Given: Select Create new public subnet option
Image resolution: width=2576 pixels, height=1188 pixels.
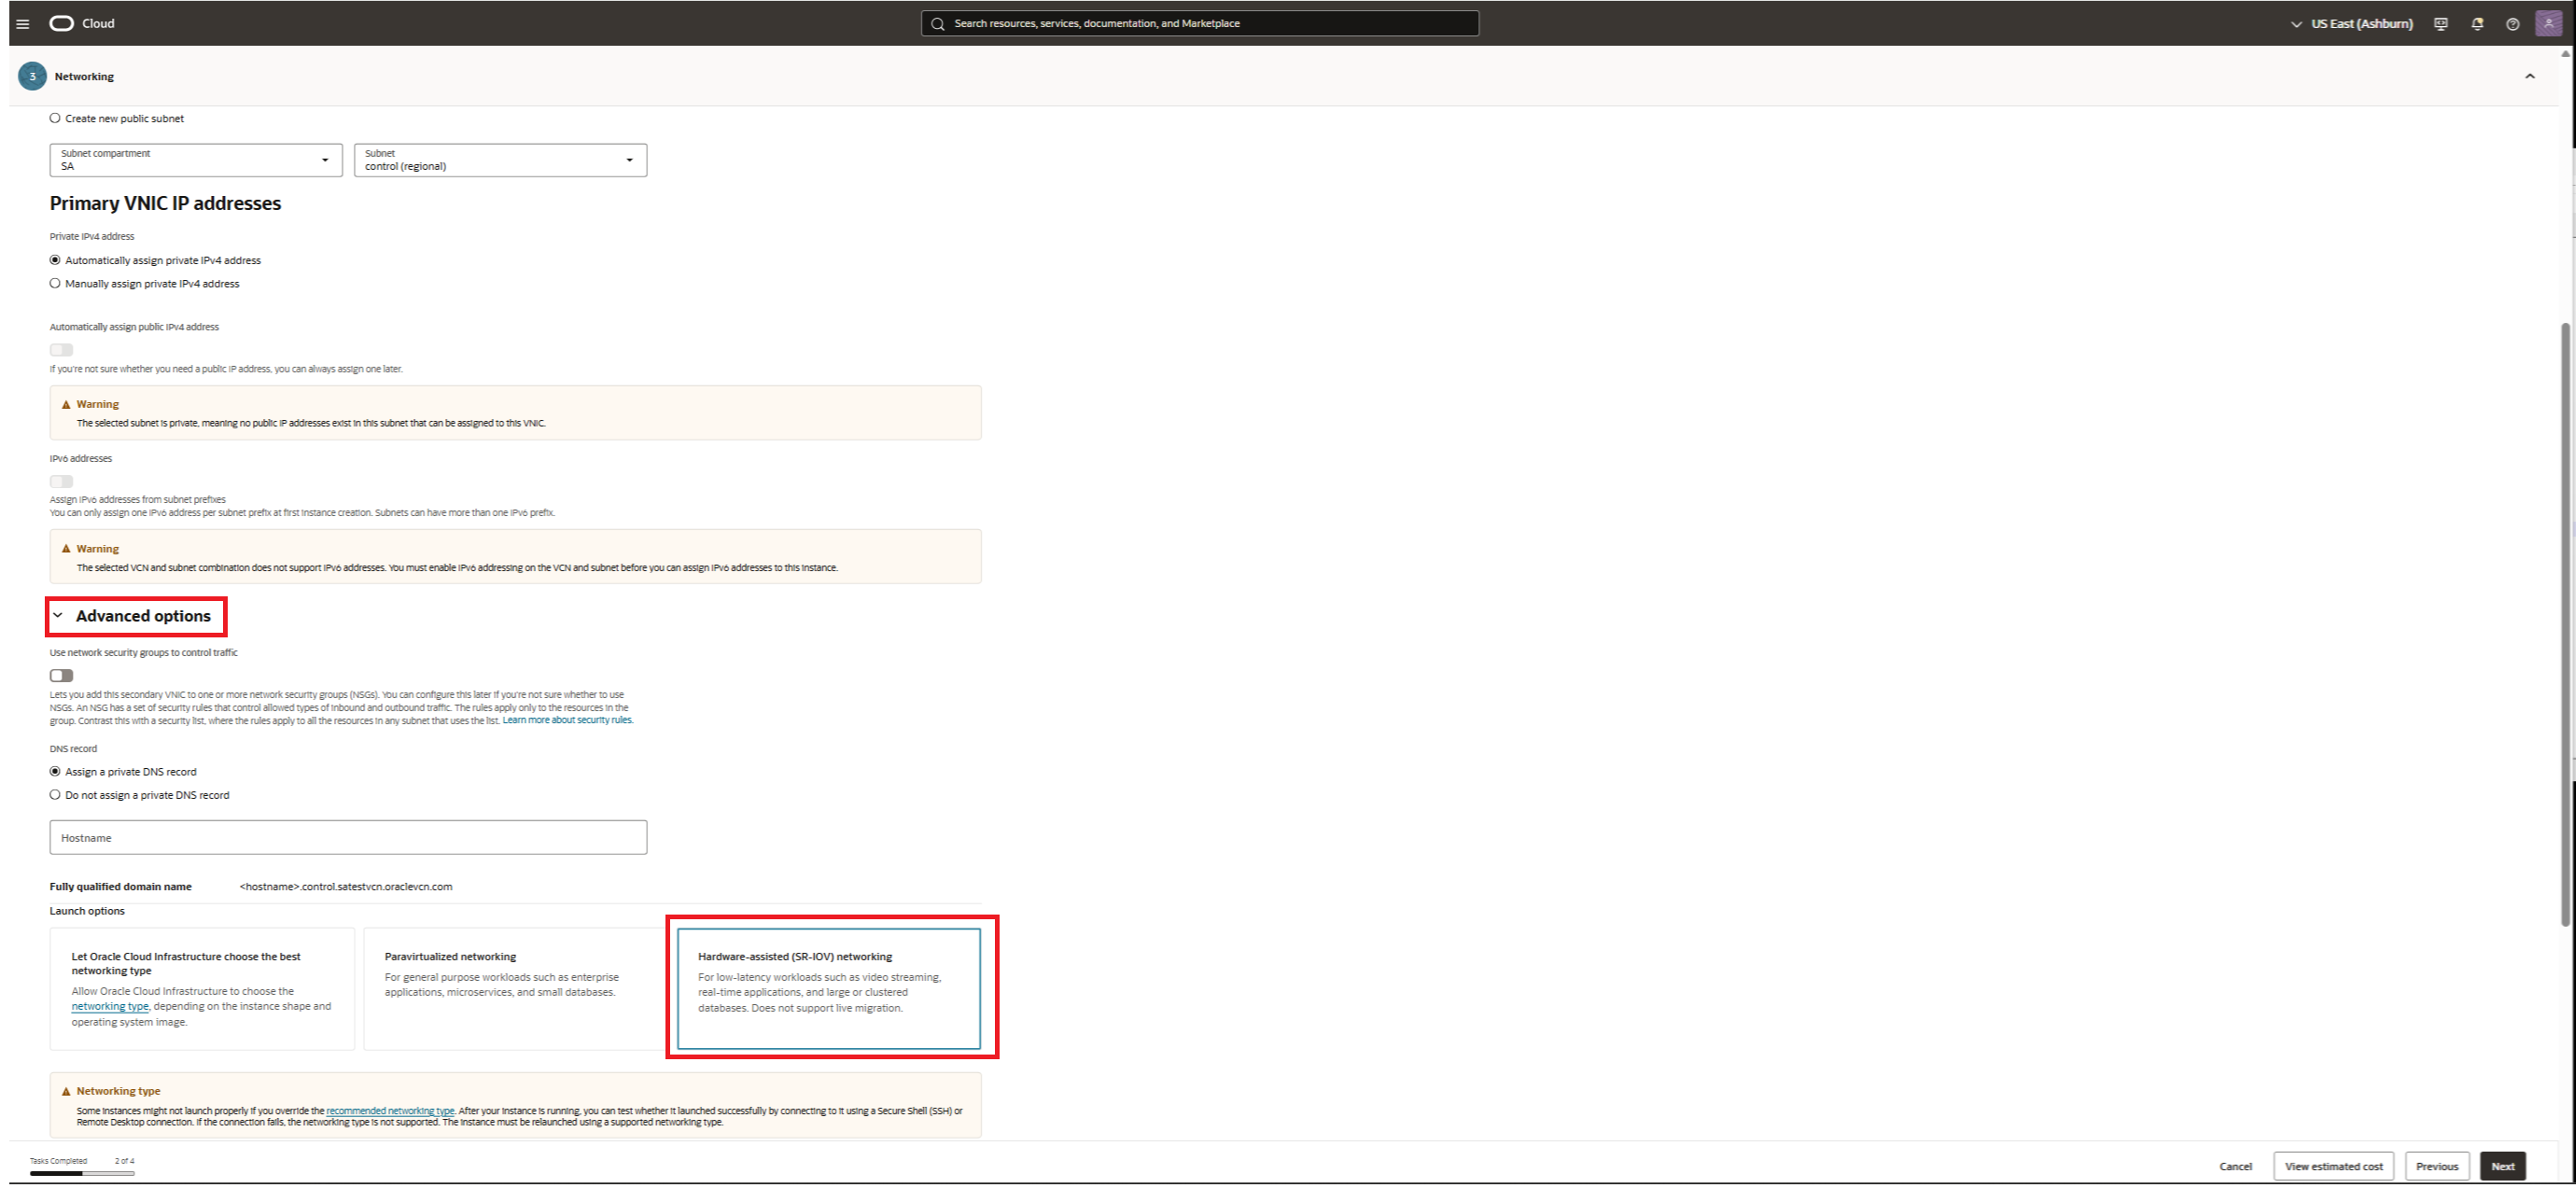Looking at the screenshot, I should 55,118.
